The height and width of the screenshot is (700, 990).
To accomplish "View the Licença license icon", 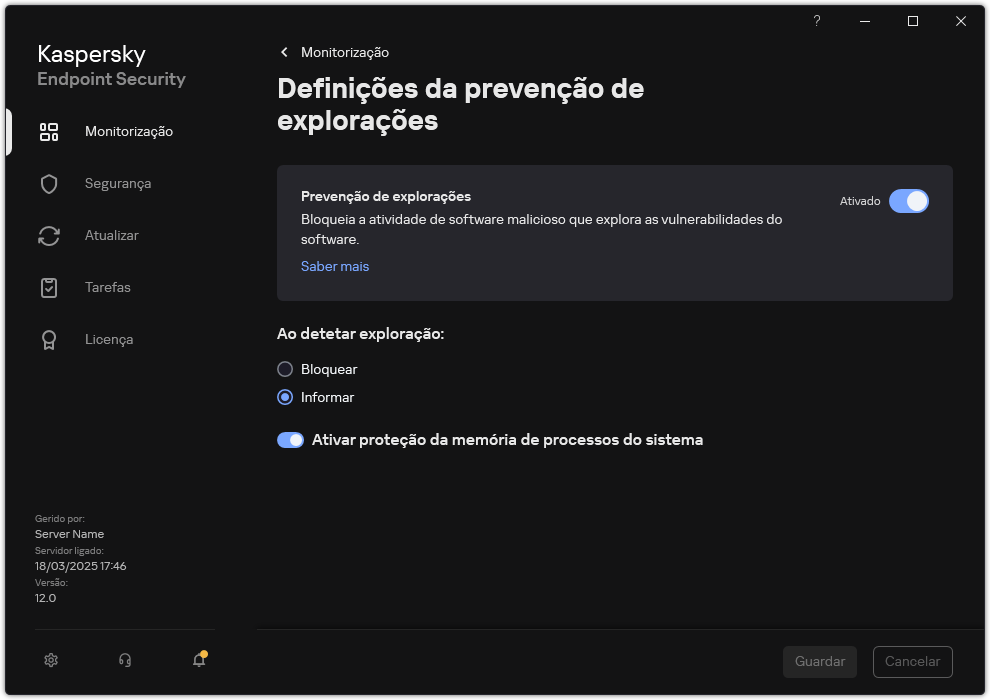I will pyautogui.click(x=49, y=339).
